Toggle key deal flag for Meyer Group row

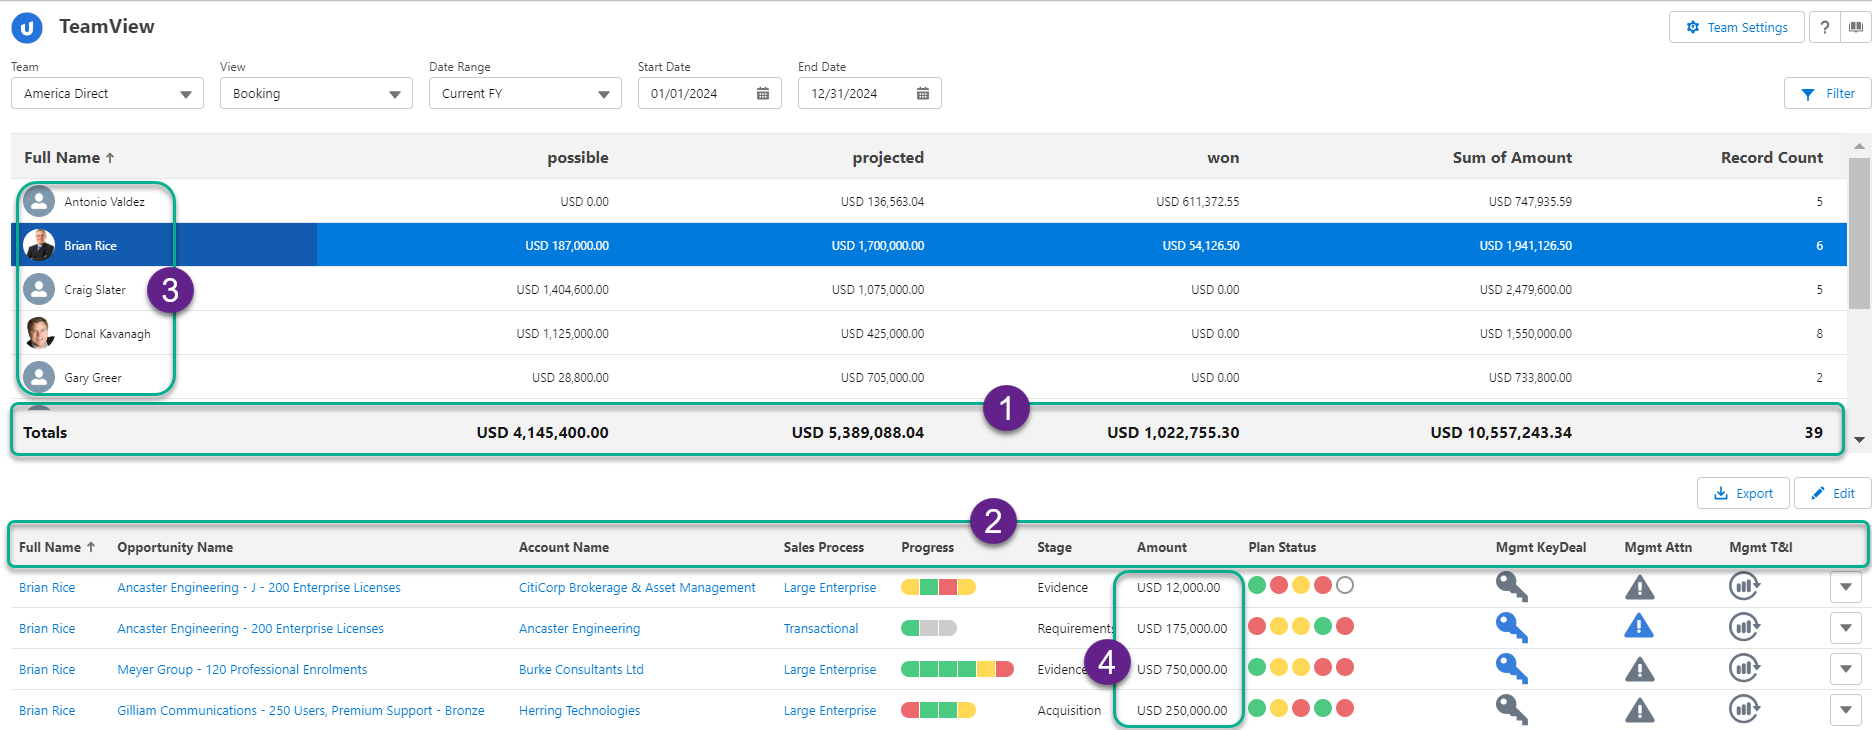(1511, 669)
